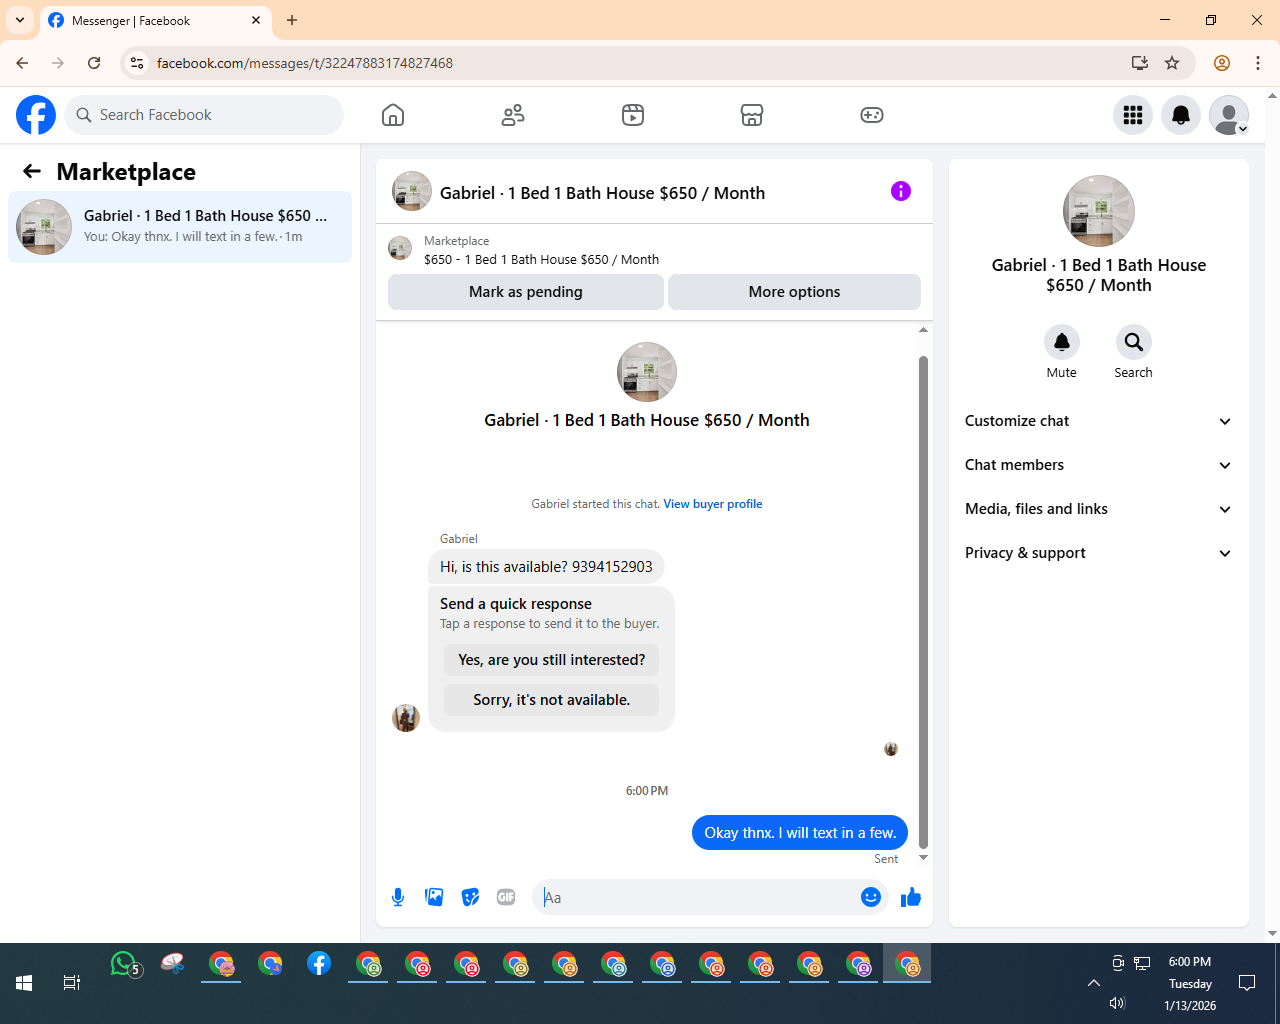Open the Video (Reels) icon in navigation
The width and height of the screenshot is (1280, 1024).
(633, 115)
